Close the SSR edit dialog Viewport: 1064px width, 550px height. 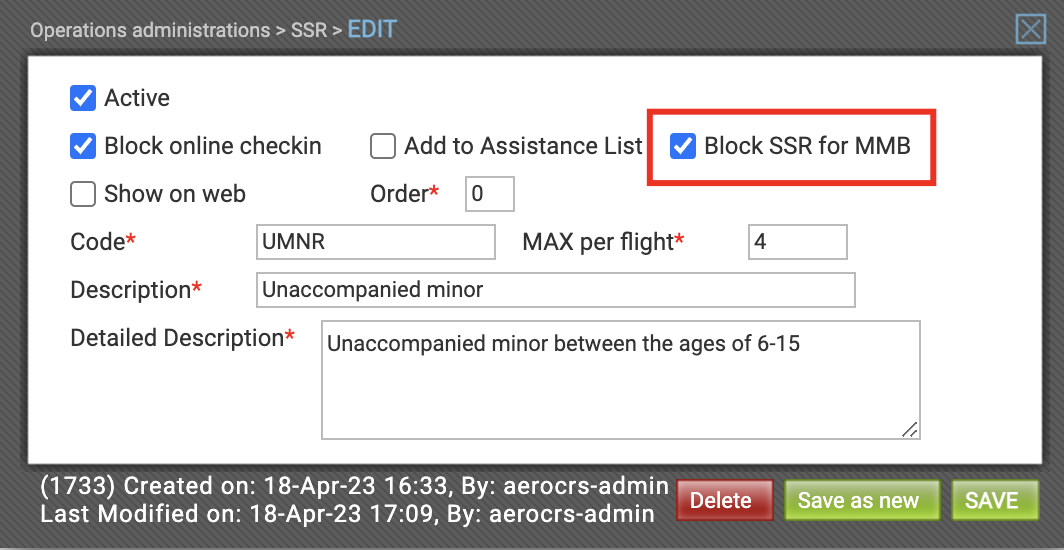point(1031,30)
